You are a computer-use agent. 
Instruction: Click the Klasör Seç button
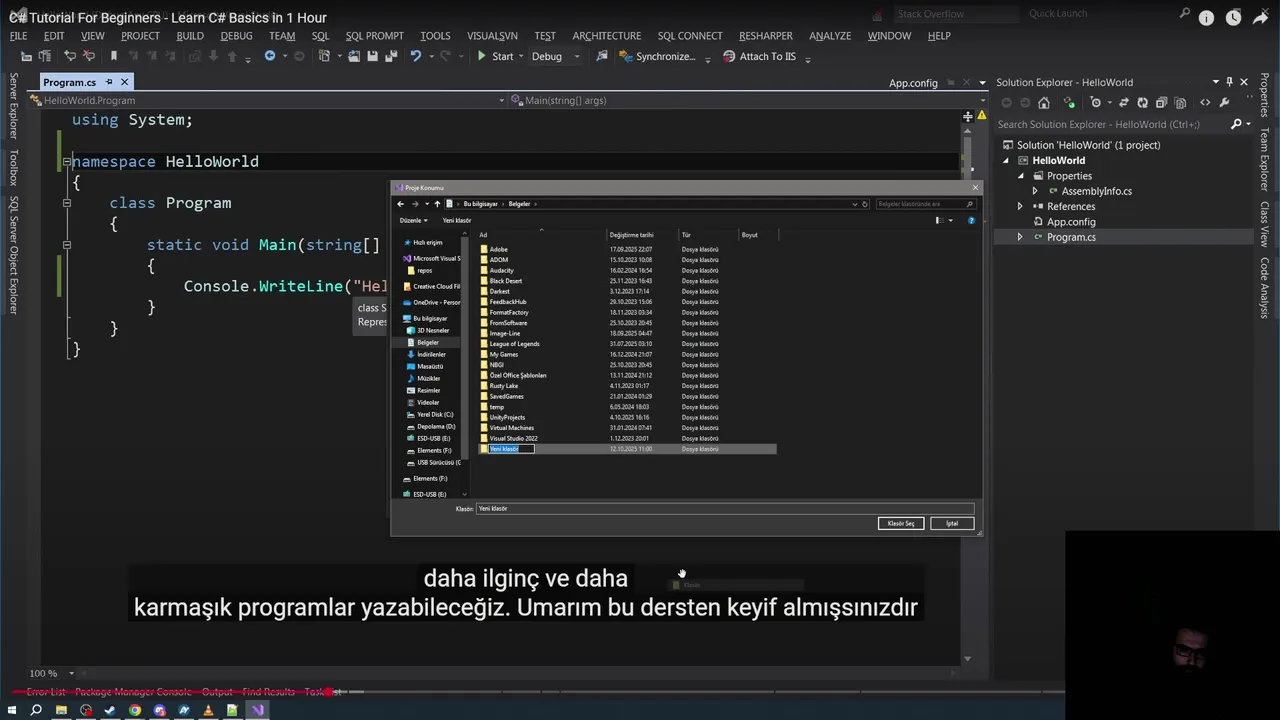pyautogui.click(x=901, y=523)
